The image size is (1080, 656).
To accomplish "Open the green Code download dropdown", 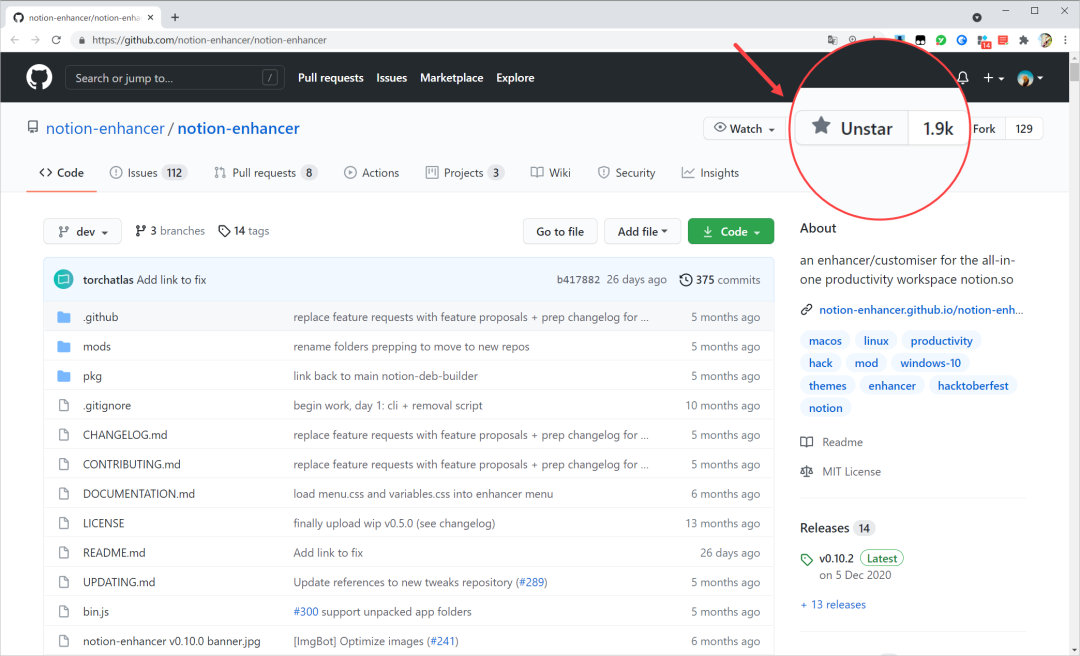I will pyautogui.click(x=731, y=232).
